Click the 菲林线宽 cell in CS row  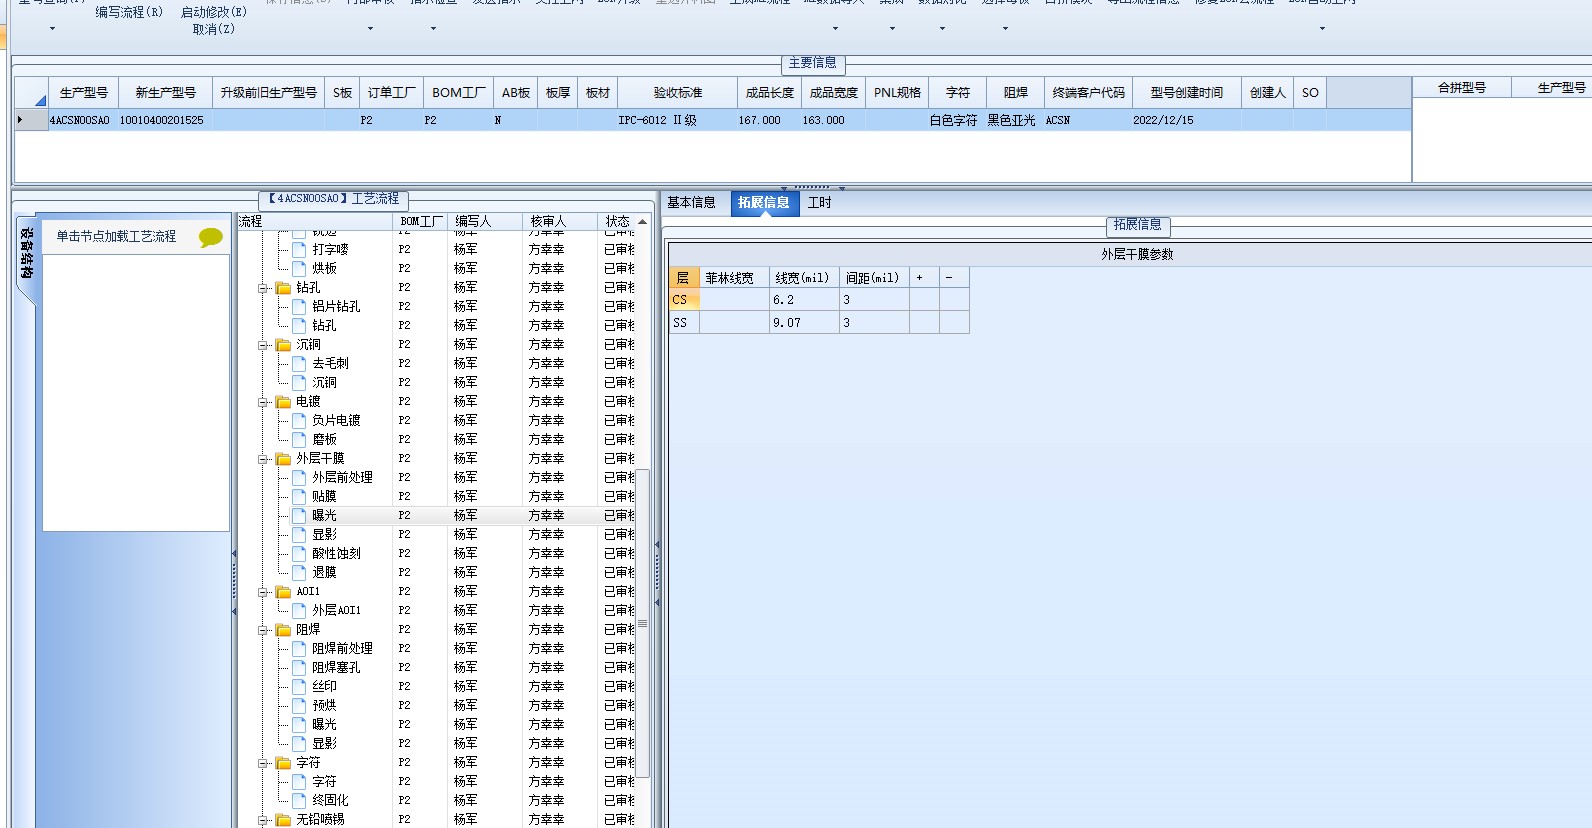(x=734, y=300)
